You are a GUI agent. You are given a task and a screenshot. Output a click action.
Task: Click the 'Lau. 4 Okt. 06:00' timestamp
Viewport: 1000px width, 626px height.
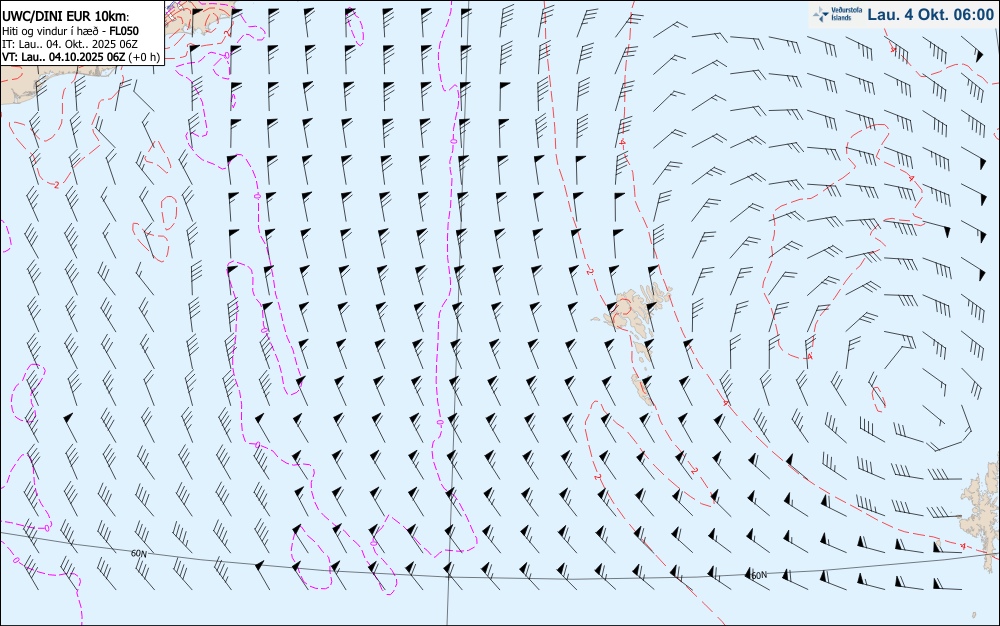930,15
